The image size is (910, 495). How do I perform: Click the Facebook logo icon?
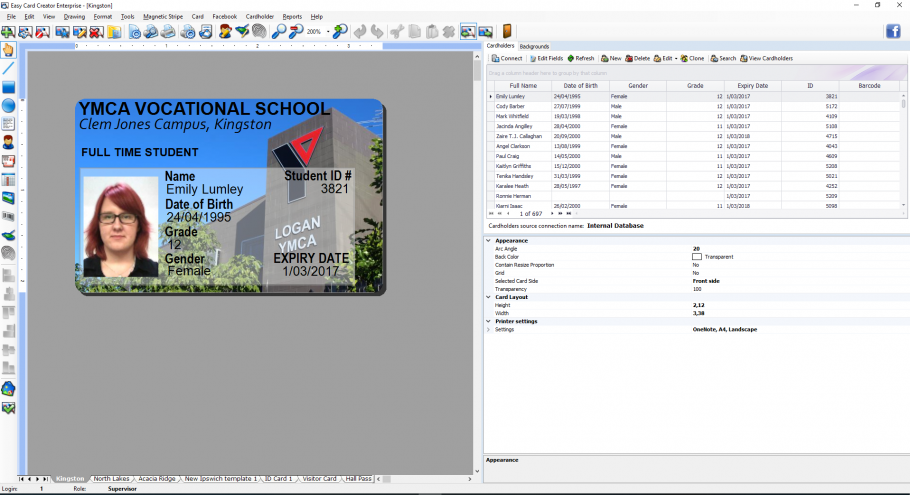(893, 31)
